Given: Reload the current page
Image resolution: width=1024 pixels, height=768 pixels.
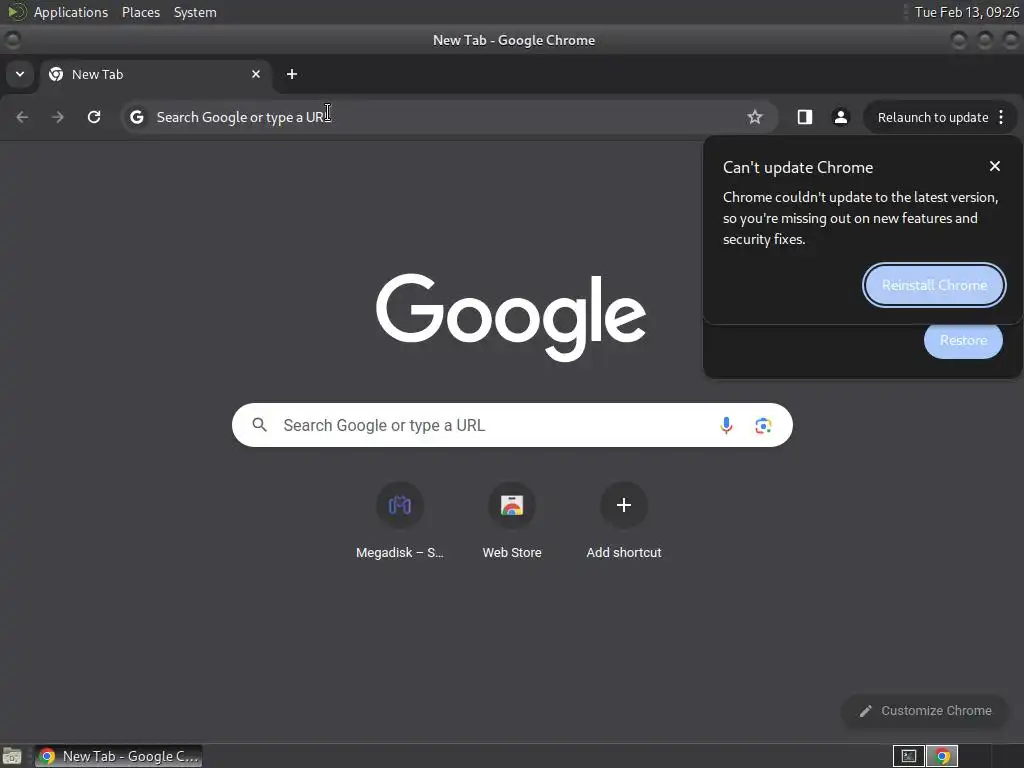Looking at the screenshot, I should point(94,117).
